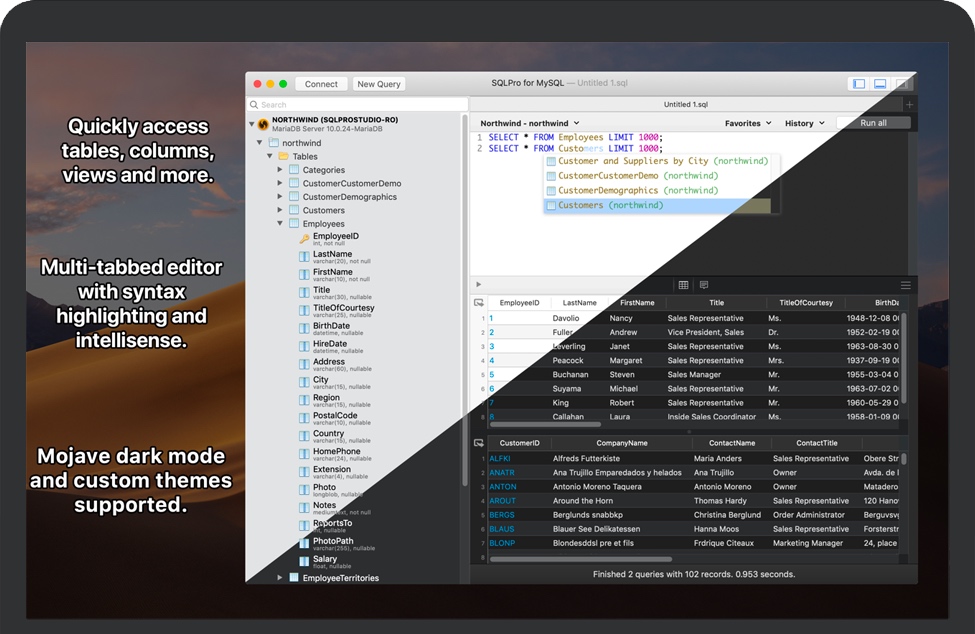Viewport: 975px width, 634px height.
Task: Click the results grid view icon
Action: point(683,285)
